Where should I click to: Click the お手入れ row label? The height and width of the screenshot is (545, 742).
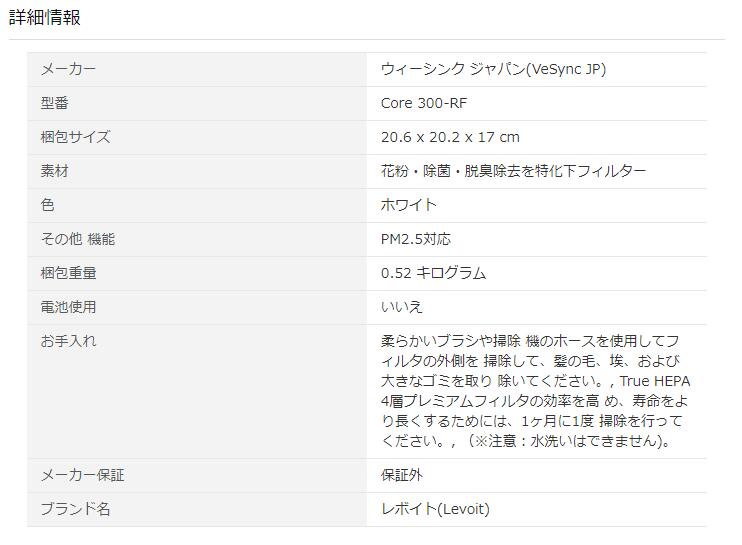[68, 341]
